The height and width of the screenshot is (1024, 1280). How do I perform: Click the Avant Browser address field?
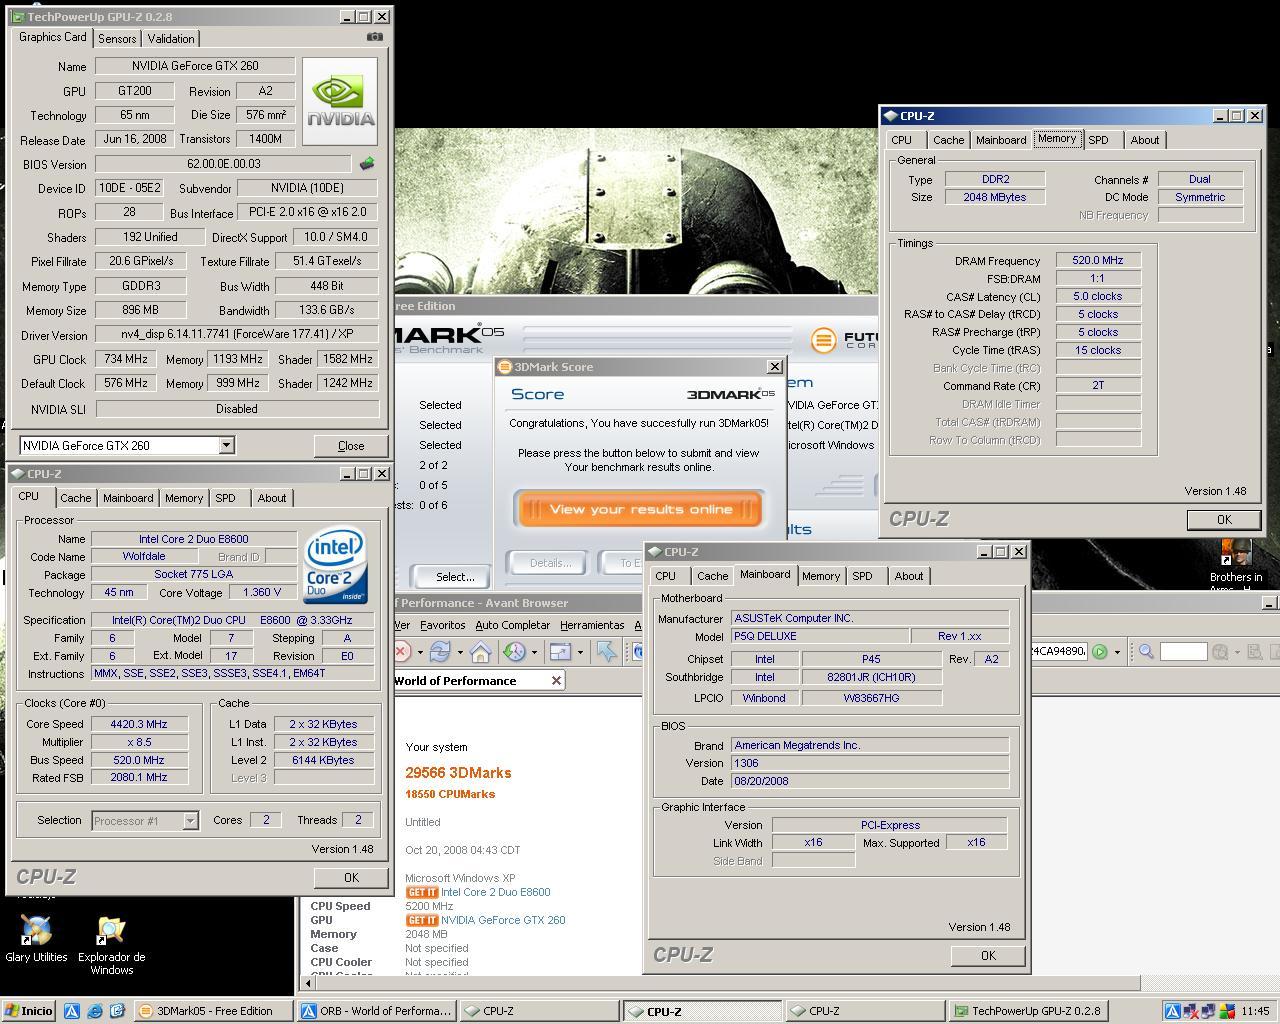click(x=1058, y=652)
